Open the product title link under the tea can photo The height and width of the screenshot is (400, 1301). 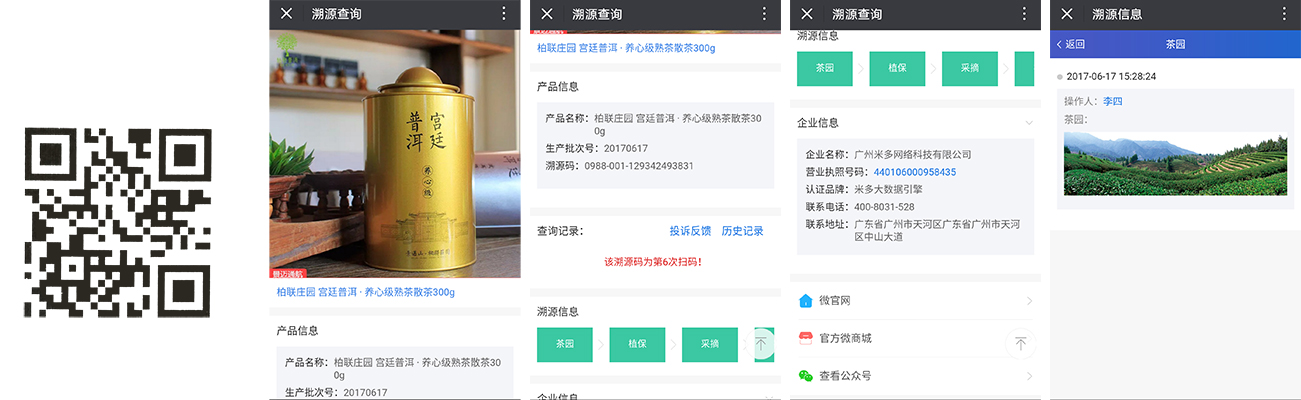pos(366,292)
